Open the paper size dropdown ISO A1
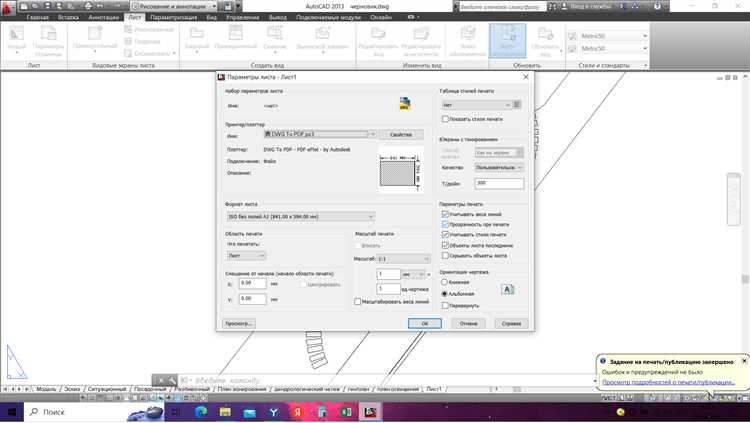This screenshot has height=423, width=750. pyautogui.click(x=300, y=217)
